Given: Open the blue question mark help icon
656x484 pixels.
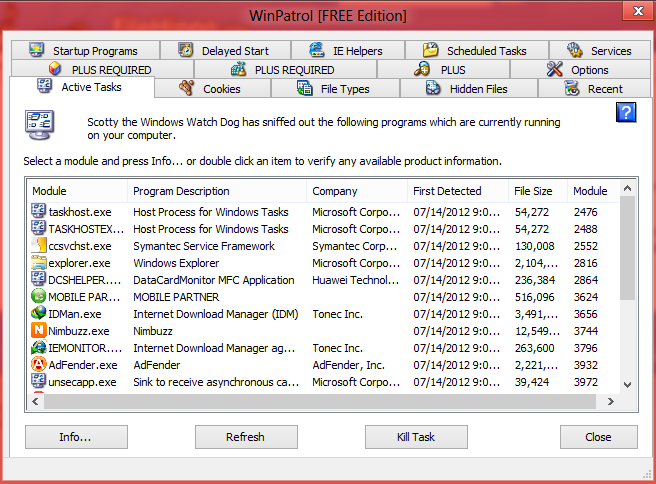Looking at the screenshot, I should (626, 113).
